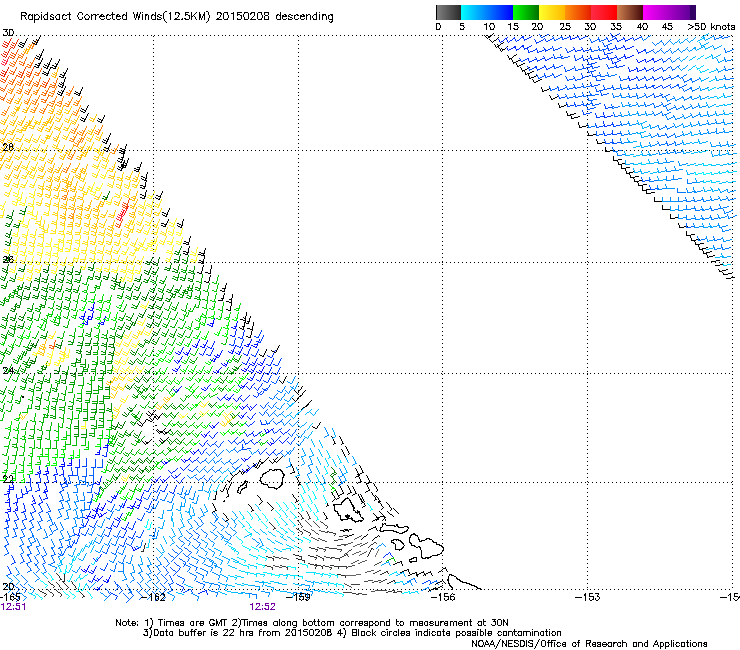Click the Molokai island outline

pos(395,529)
